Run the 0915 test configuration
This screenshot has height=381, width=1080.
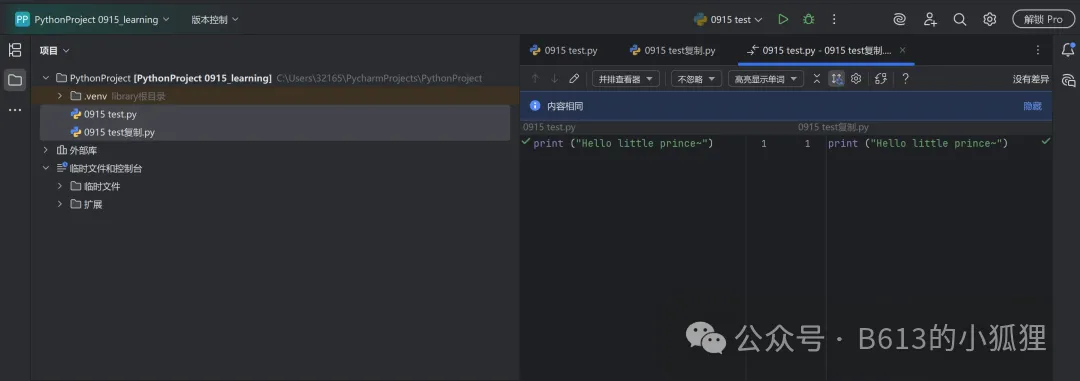(x=783, y=19)
